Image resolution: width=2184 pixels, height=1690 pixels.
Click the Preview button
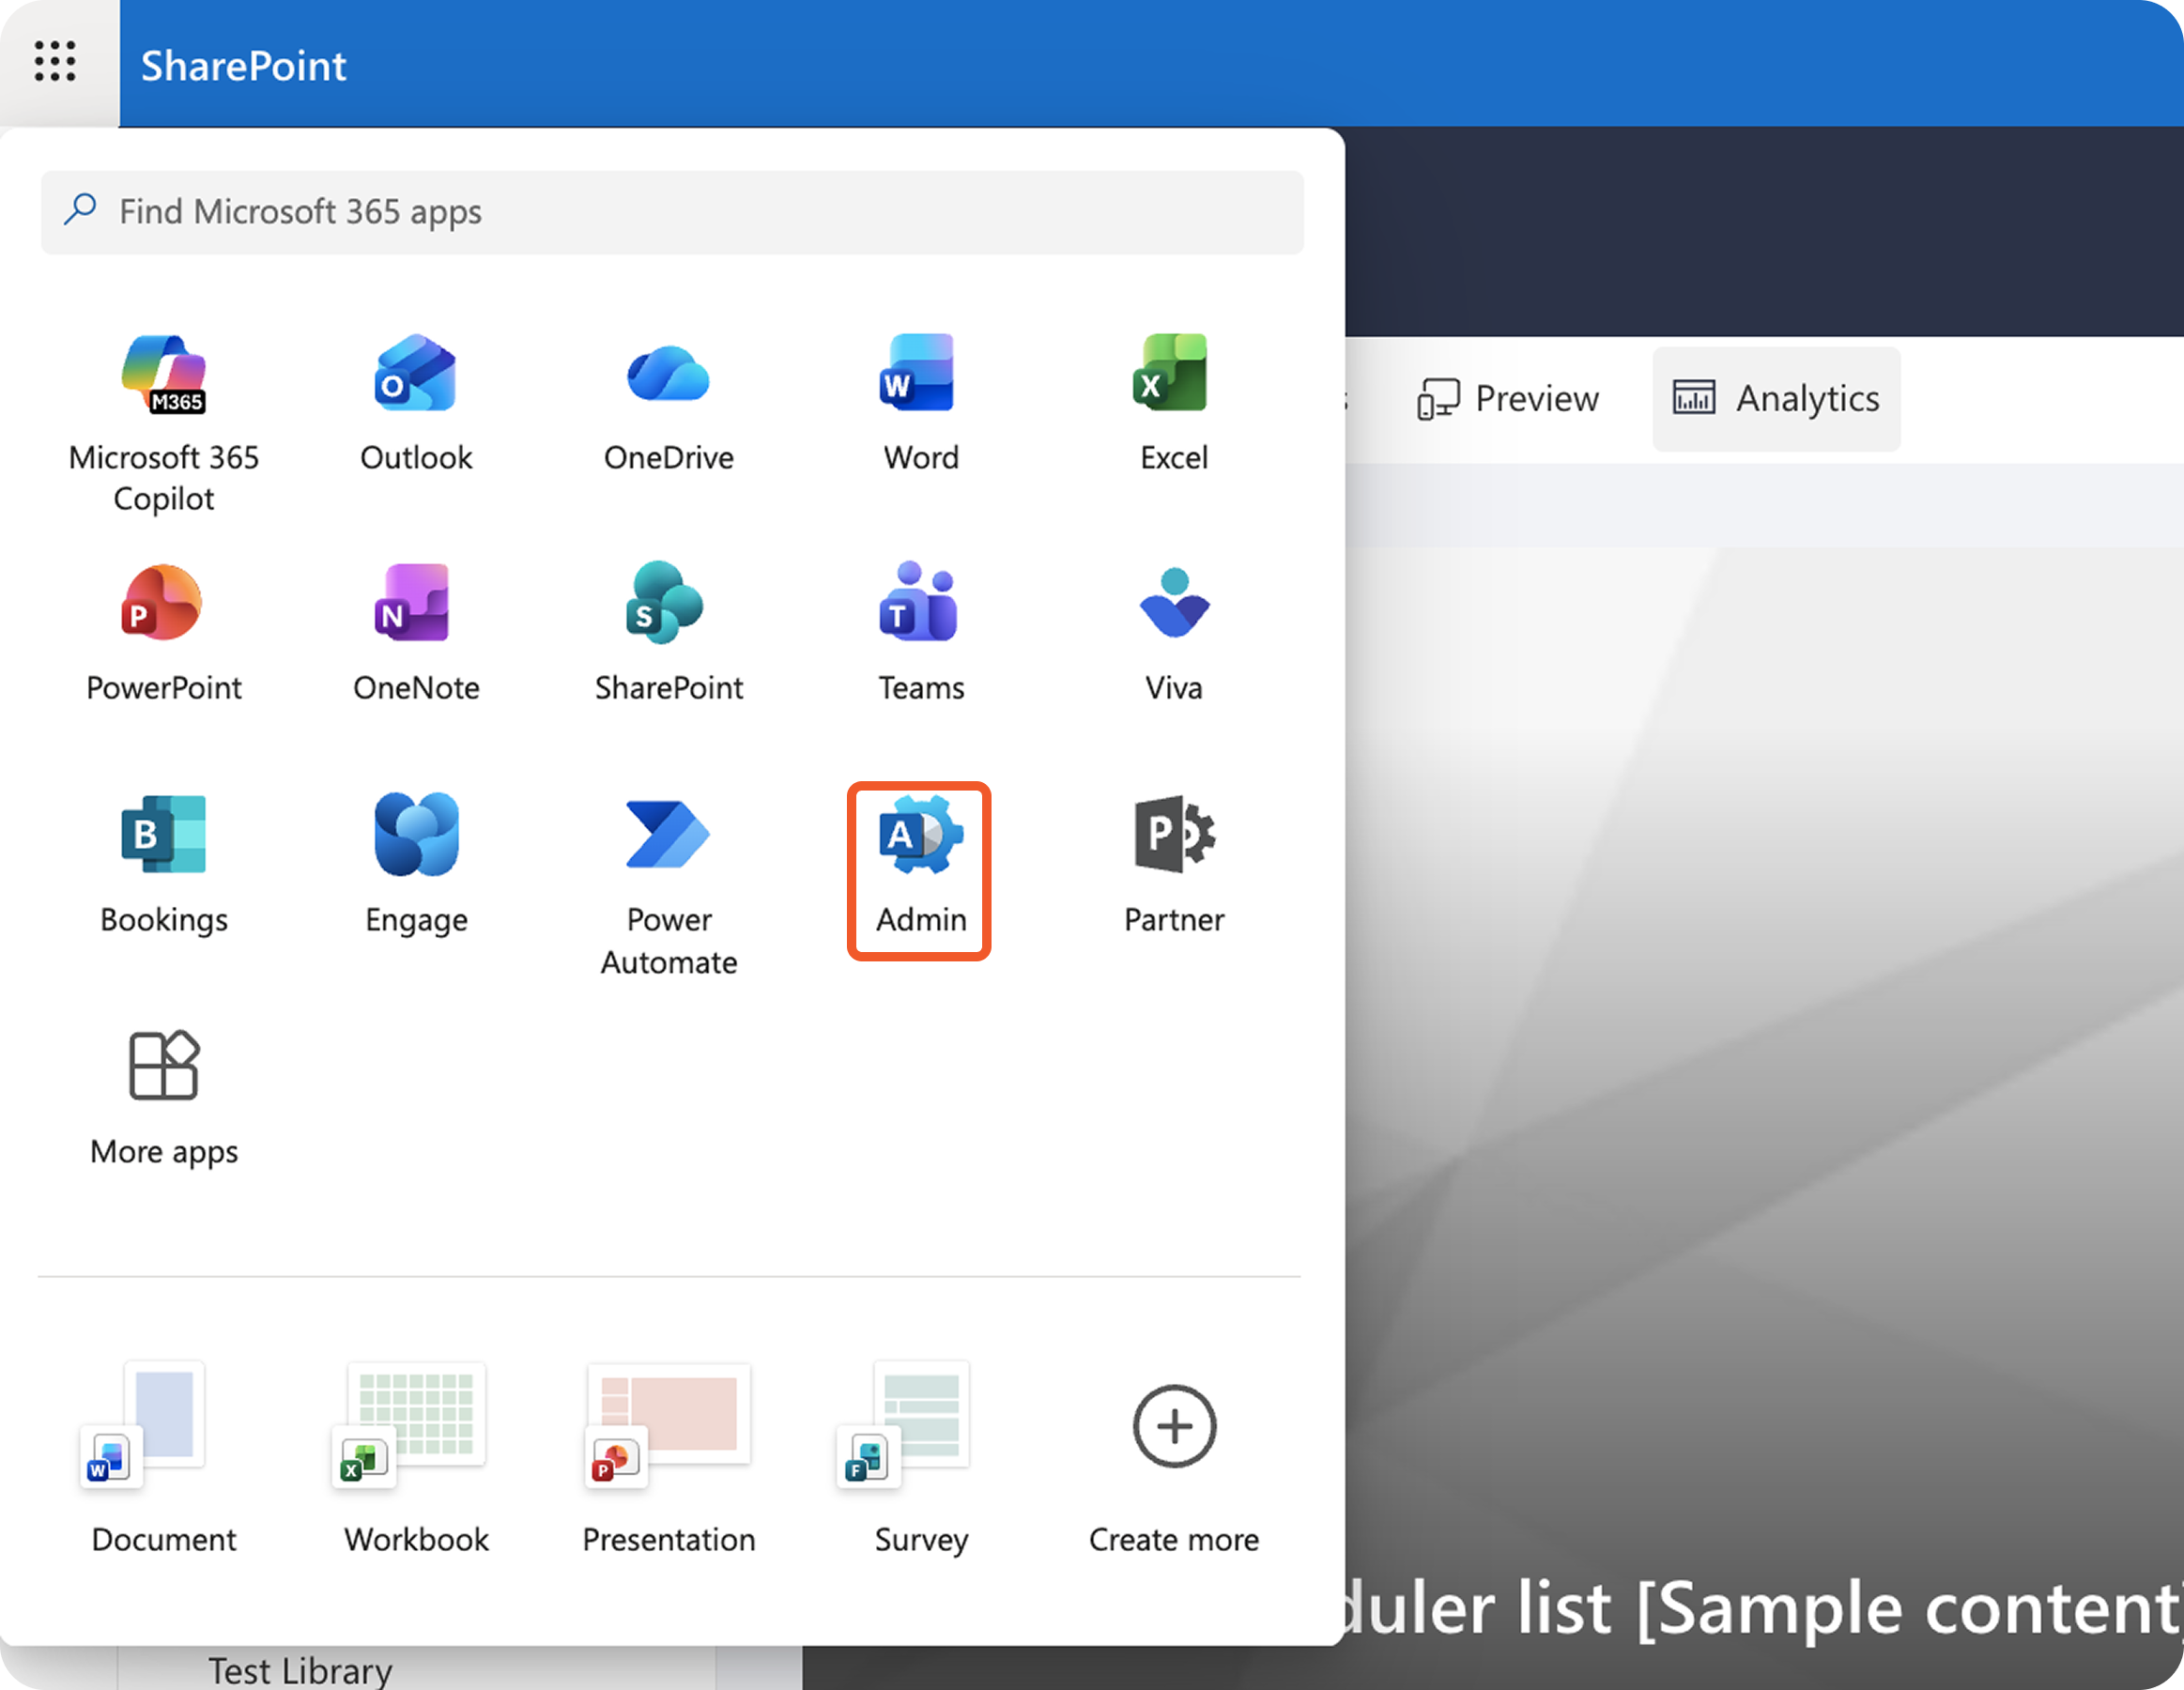point(1507,399)
